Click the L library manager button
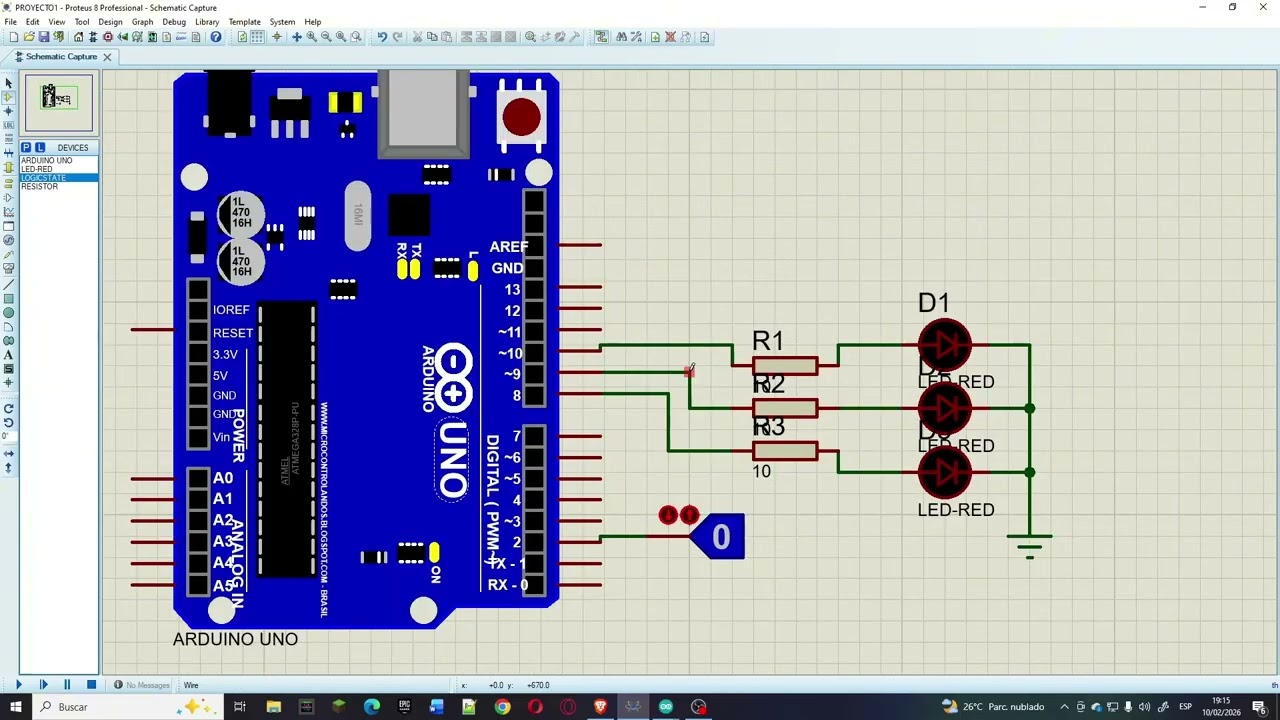 point(39,147)
